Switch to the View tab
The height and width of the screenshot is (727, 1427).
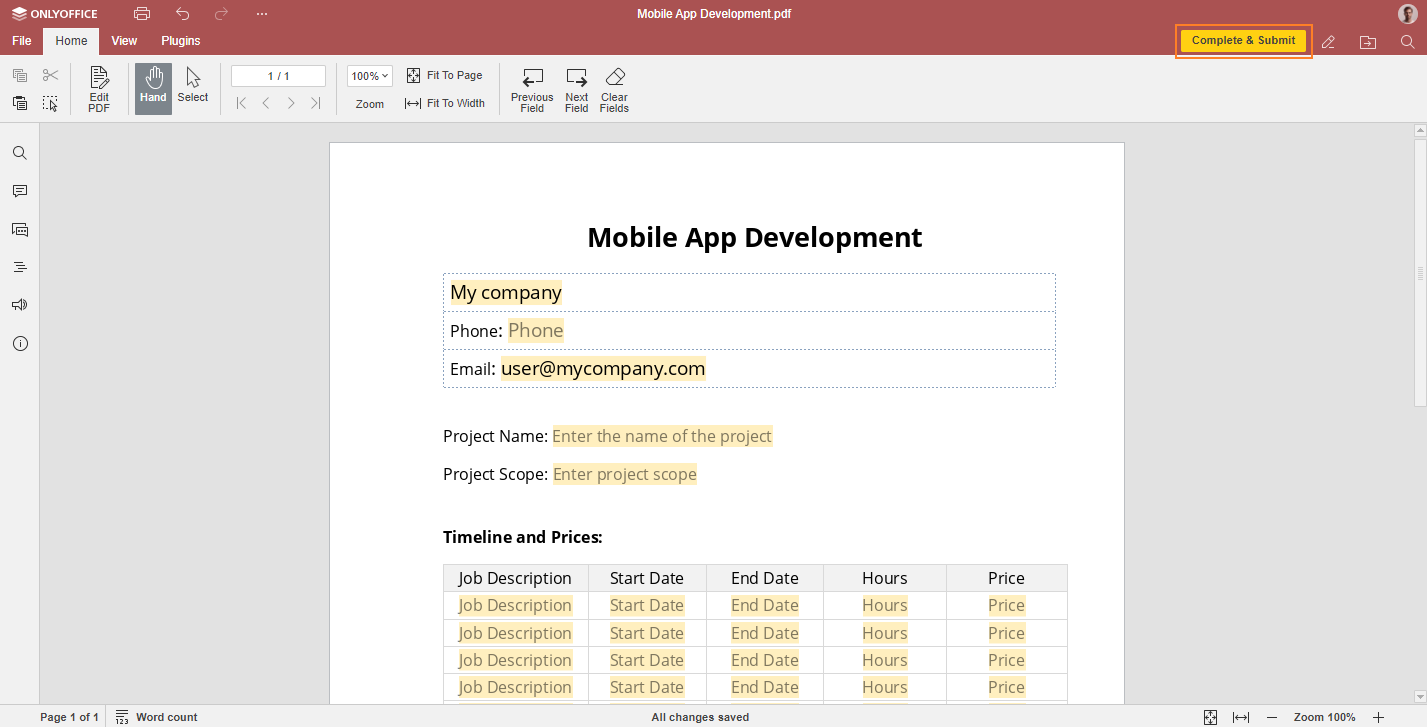tap(123, 41)
